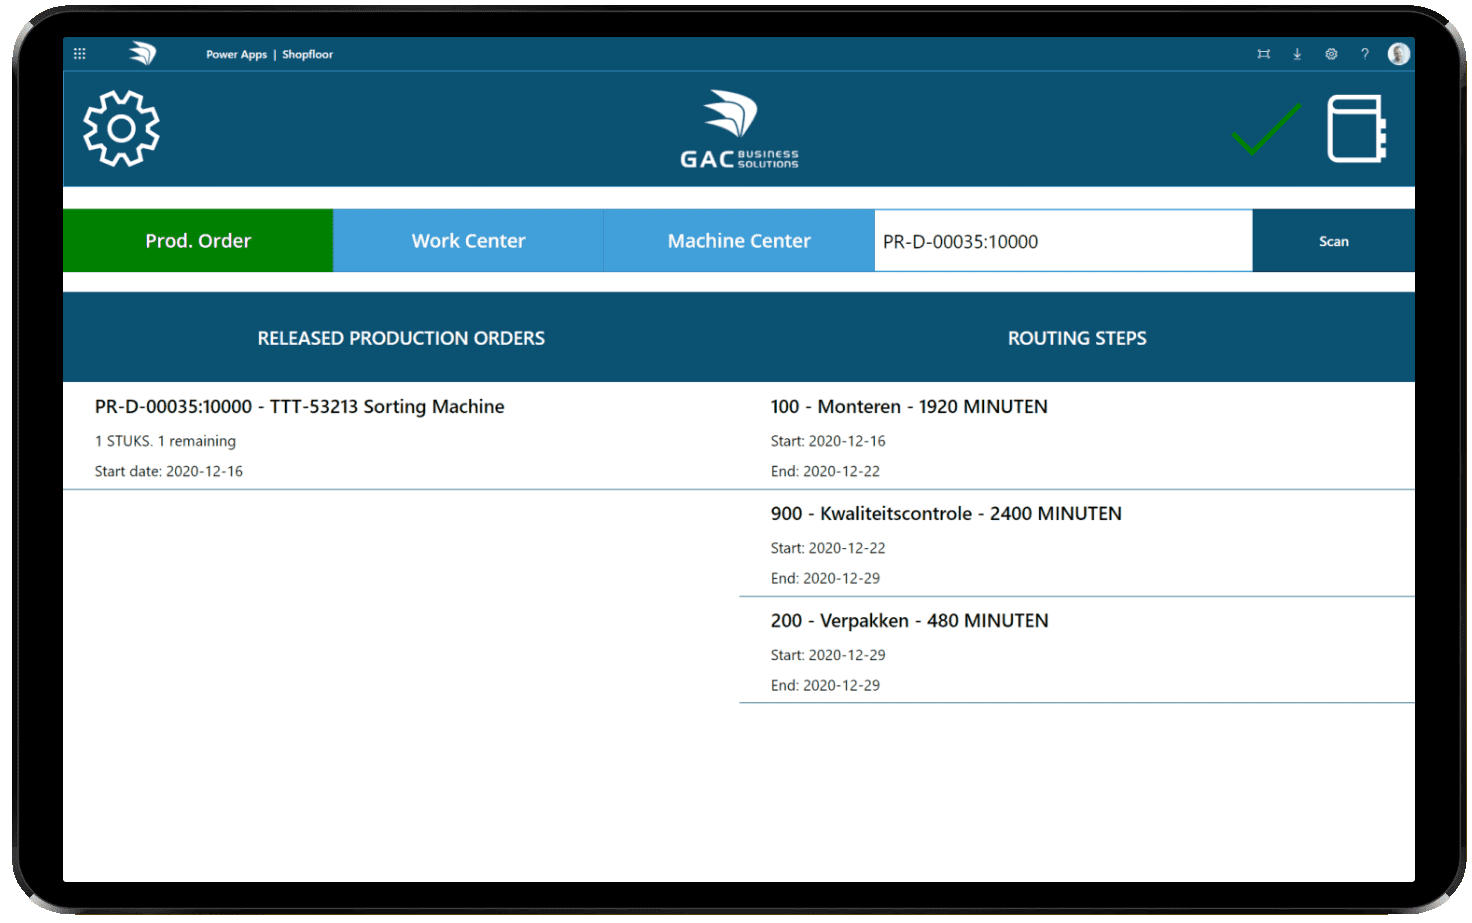Click the Scan button
The image size is (1472, 923).
point(1334,241)
